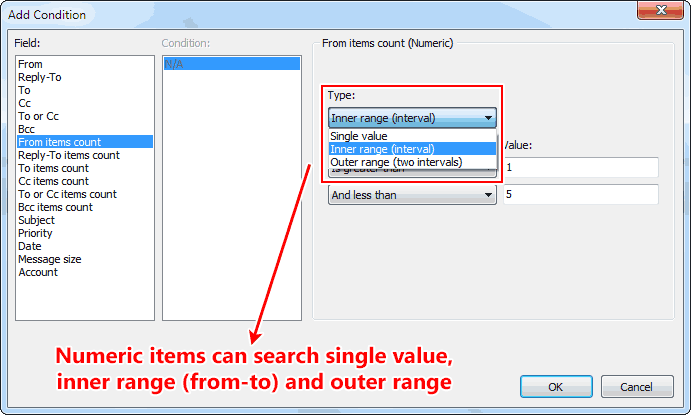Image resolution: width=691 pixels, height=415 pixels.
Task: Confirm with the OK button
Action: pos(556,387)
